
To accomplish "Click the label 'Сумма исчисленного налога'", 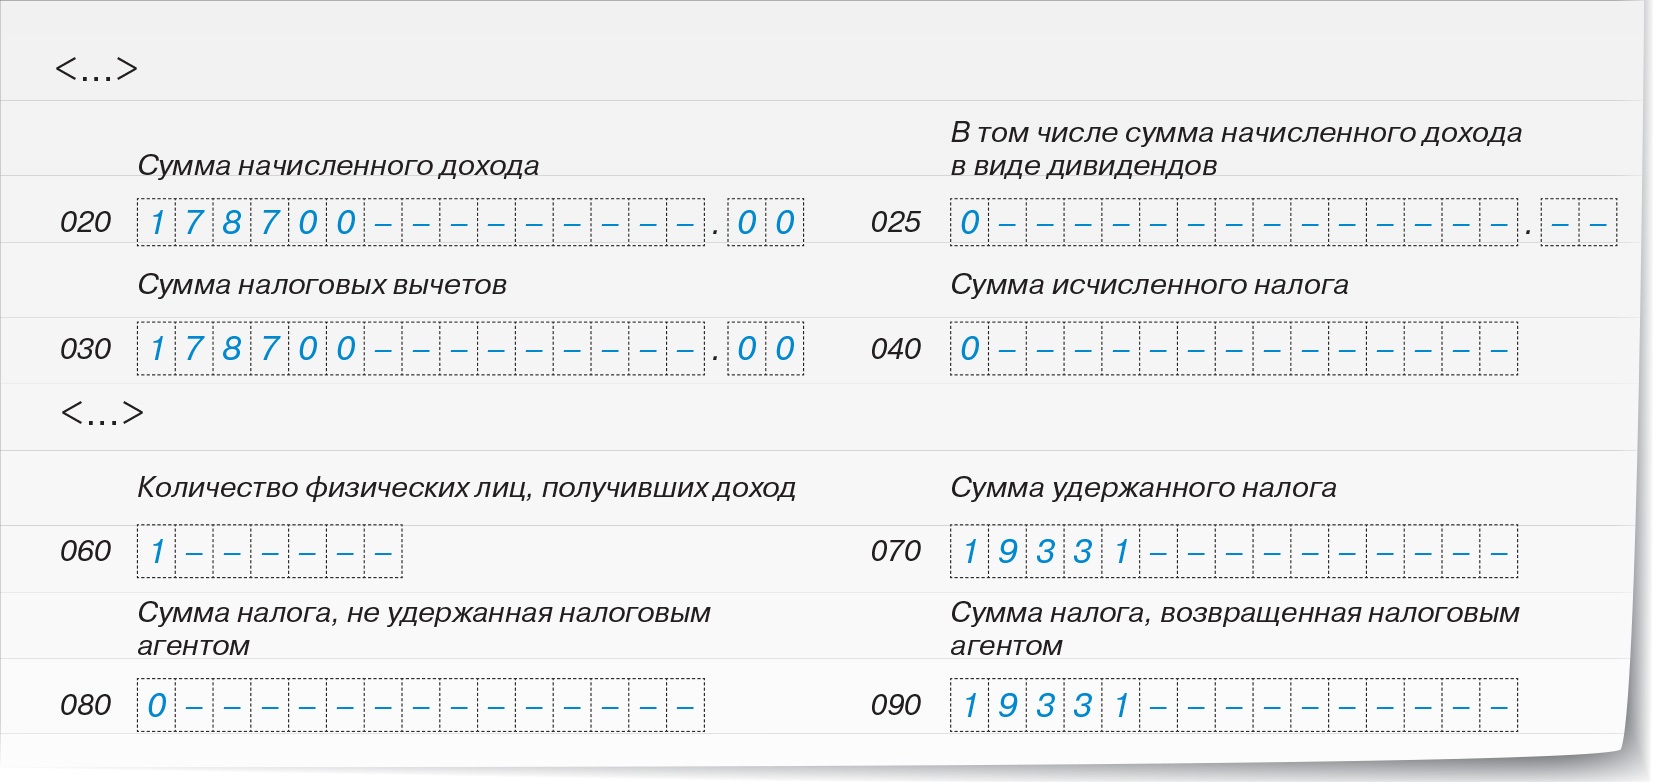I will coord(1149,285).
